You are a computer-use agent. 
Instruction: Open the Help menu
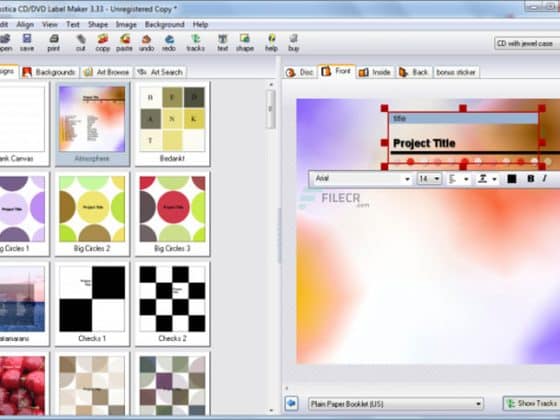point(200,25)
